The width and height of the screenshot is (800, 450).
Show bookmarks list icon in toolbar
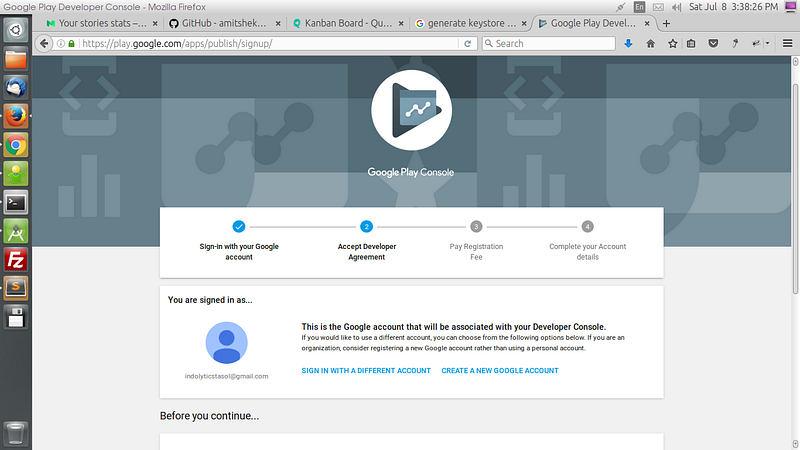[x=691, y=43]
